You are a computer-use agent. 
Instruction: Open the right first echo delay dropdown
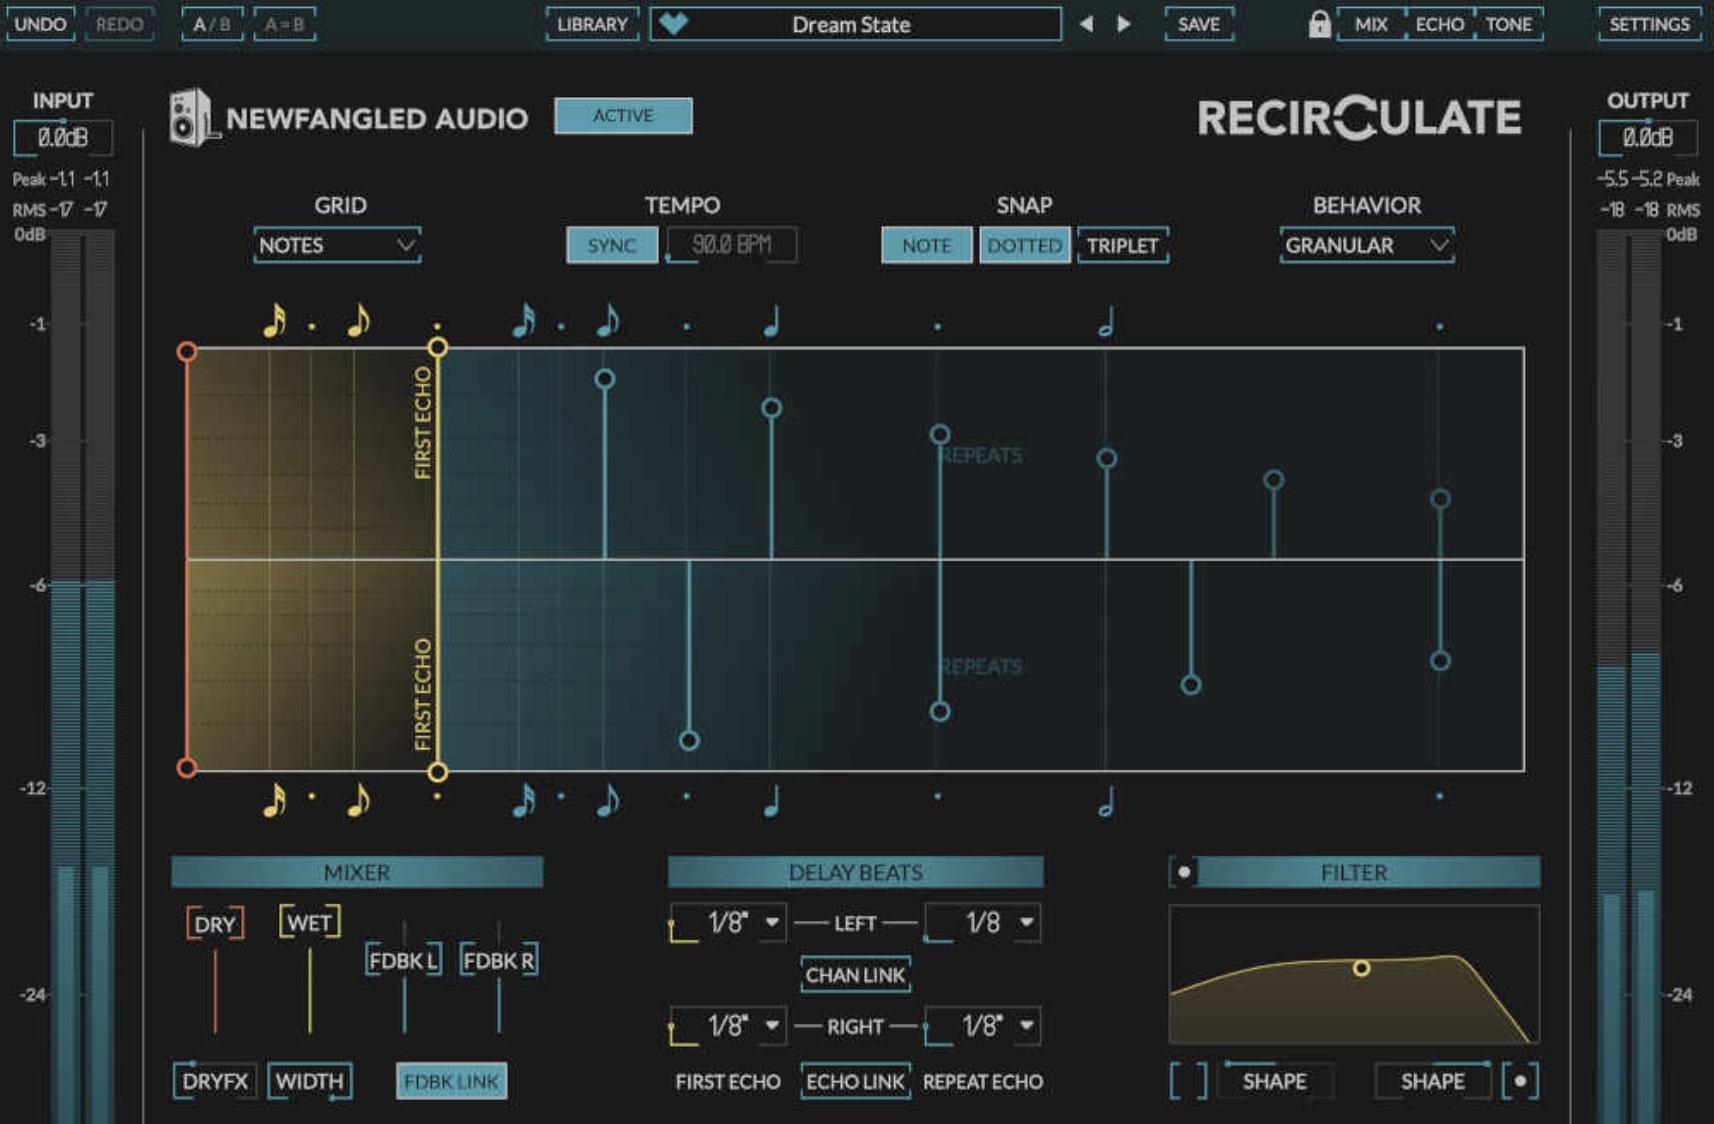coord(727,1026)
